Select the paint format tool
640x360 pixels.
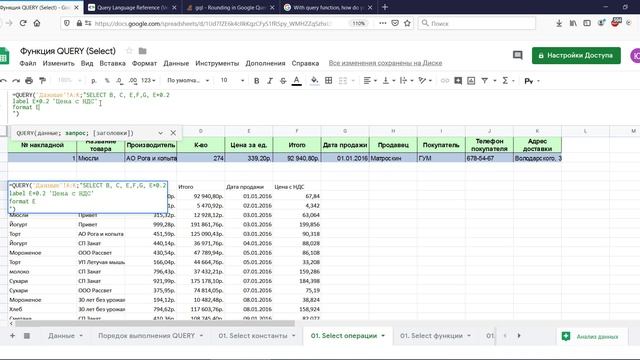42,81
